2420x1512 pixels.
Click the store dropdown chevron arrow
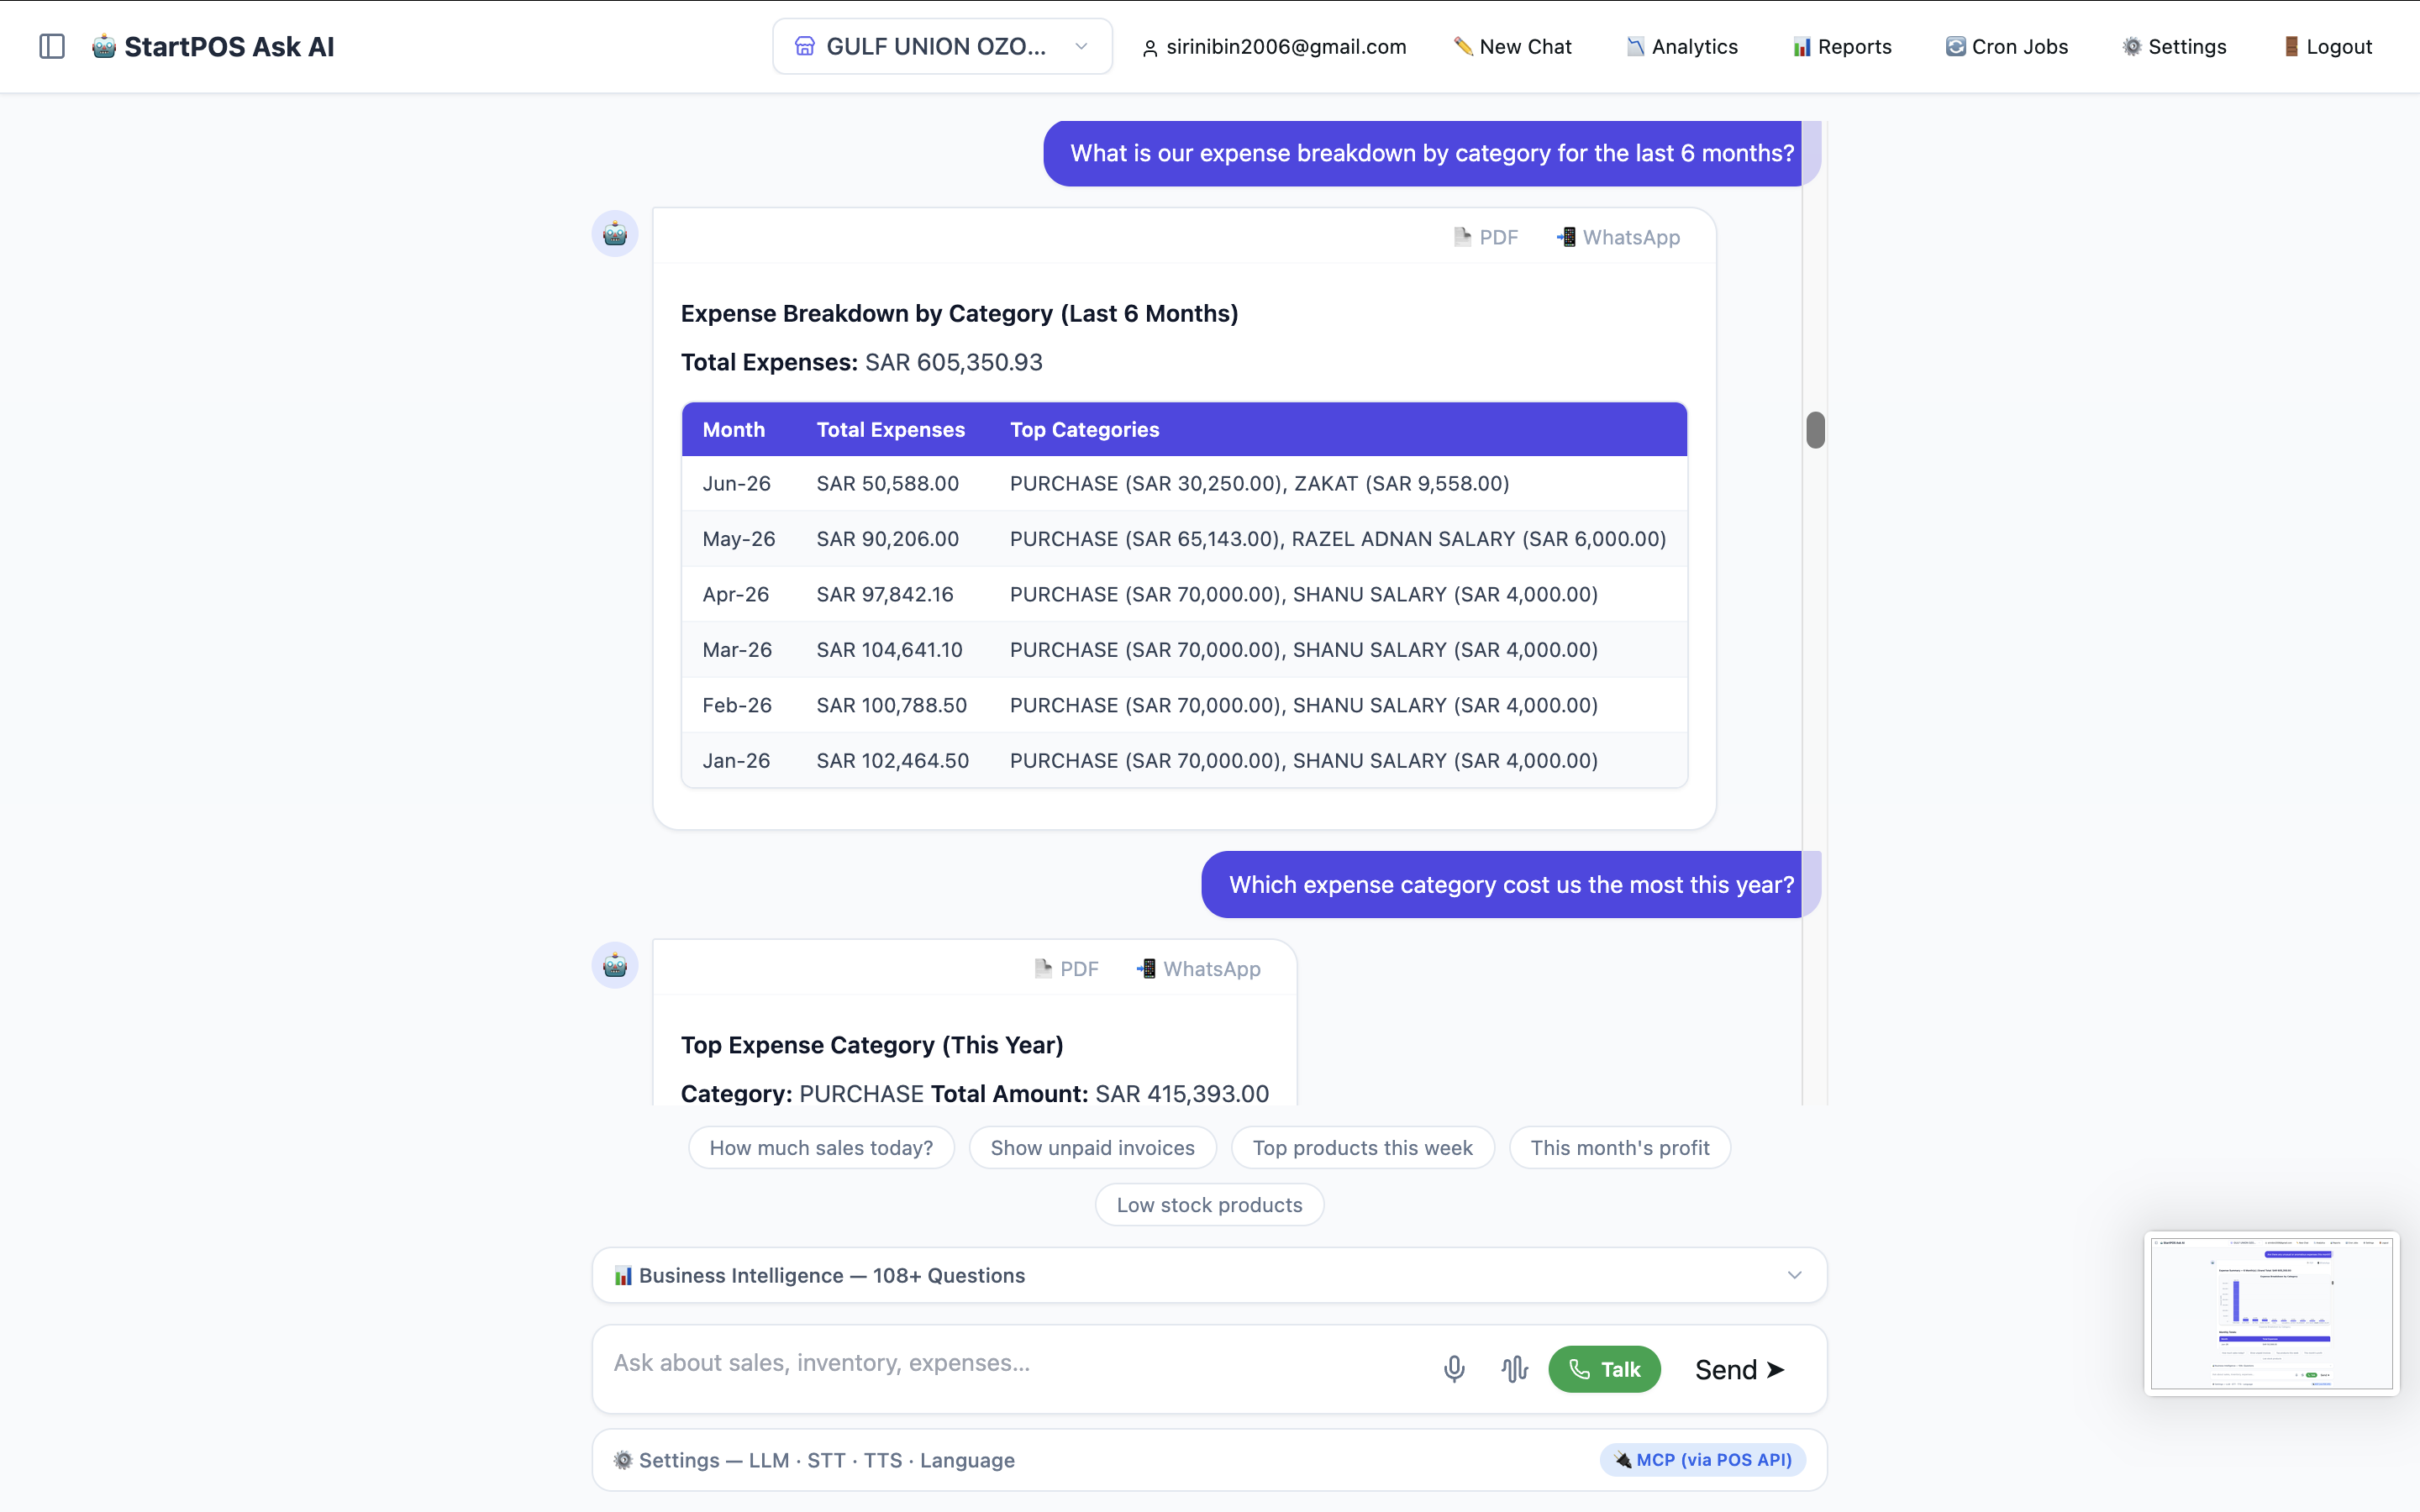click(1081, 46)
